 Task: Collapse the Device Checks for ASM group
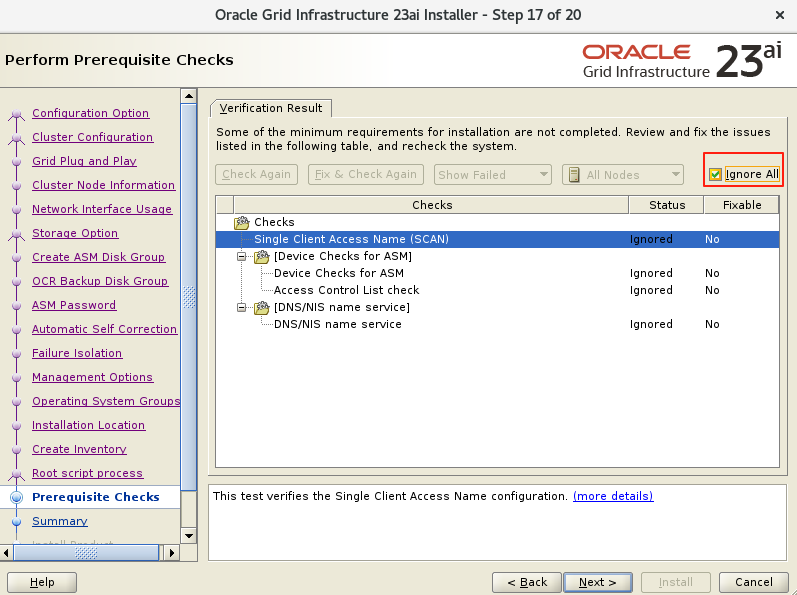[x=242, y=257]
